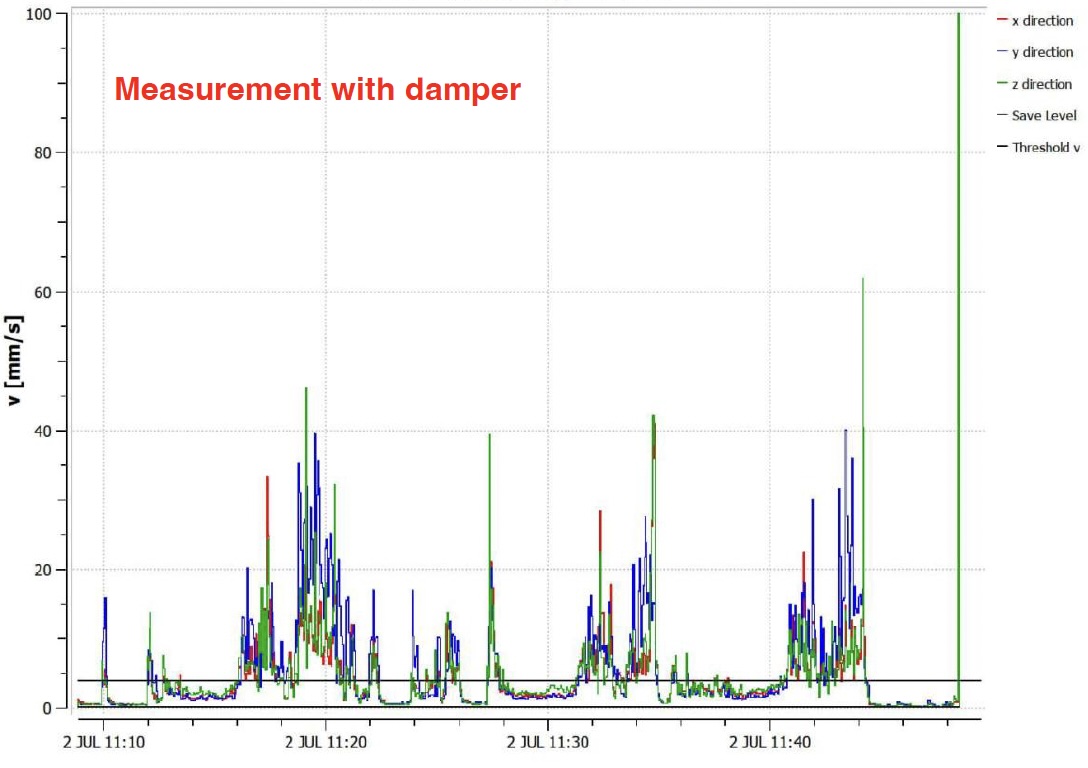1088x768 pixels.
Task: Click the green z direction legend line
Action: point(1002,83)
